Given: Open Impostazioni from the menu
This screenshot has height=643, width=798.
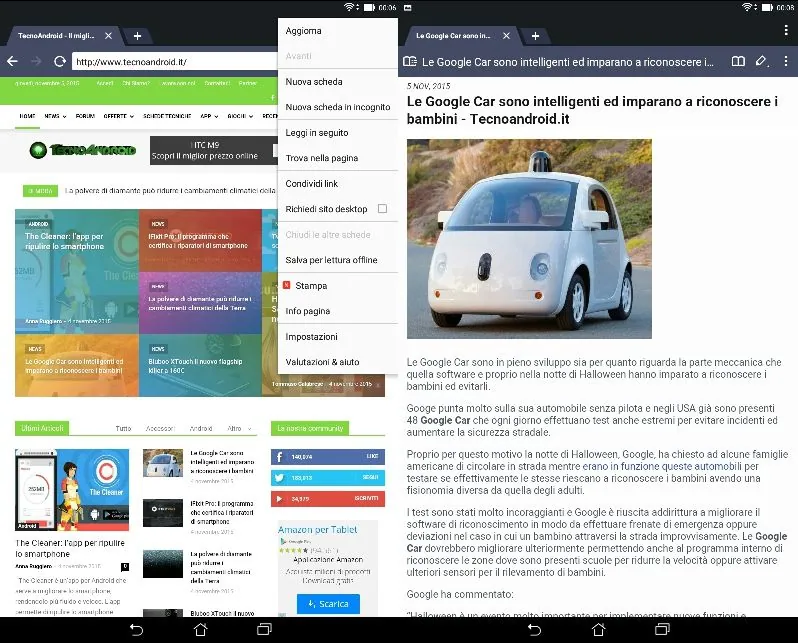Looking at the screenshot, I should (338, 337).
